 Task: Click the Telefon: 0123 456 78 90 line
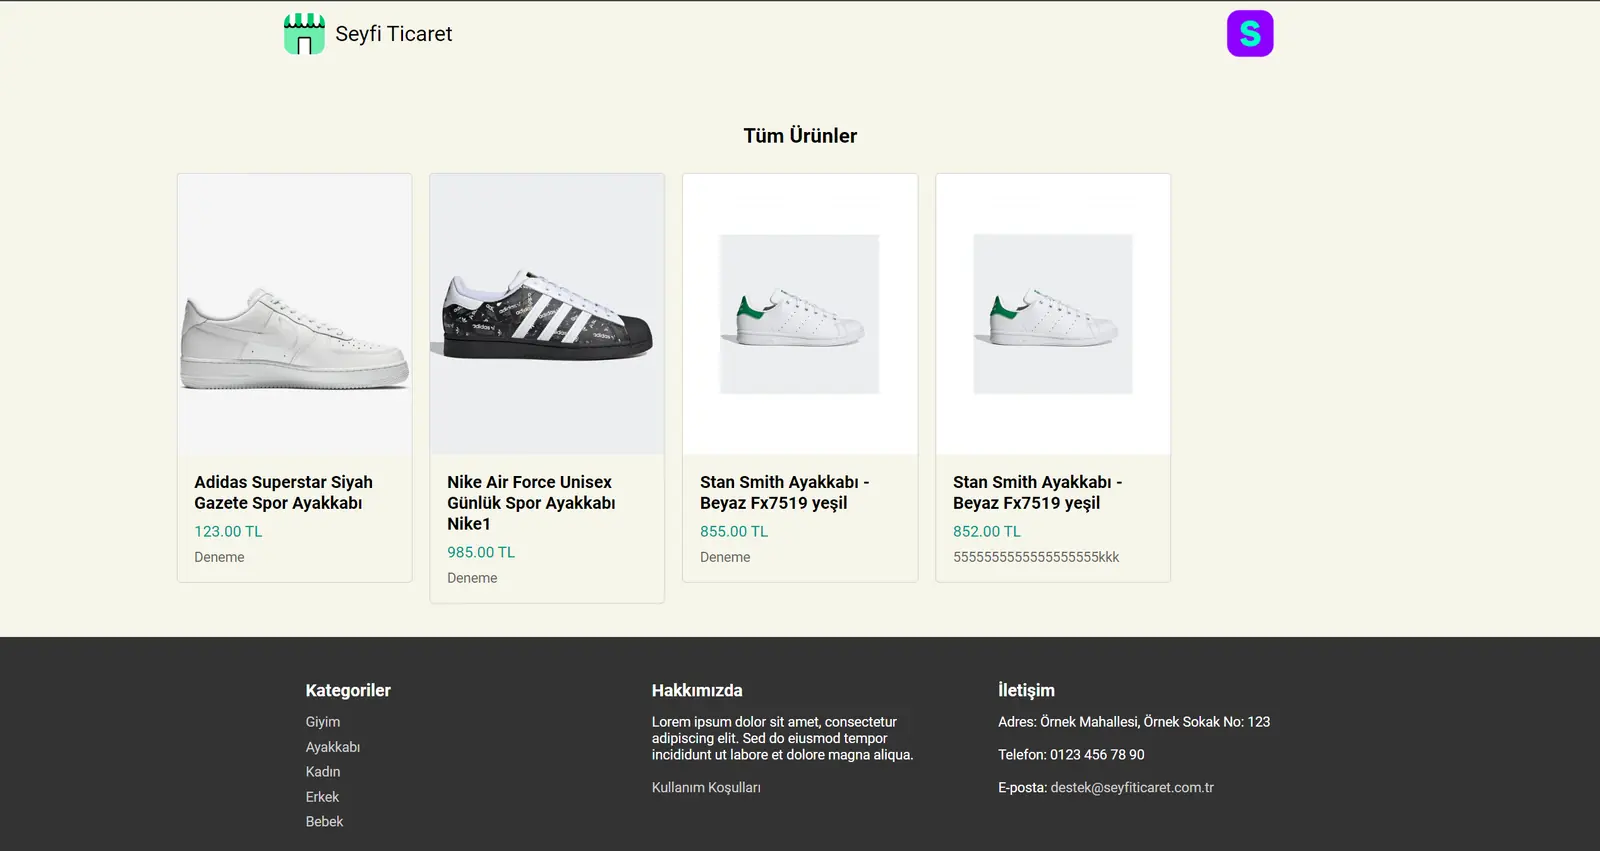[1071, 755]
